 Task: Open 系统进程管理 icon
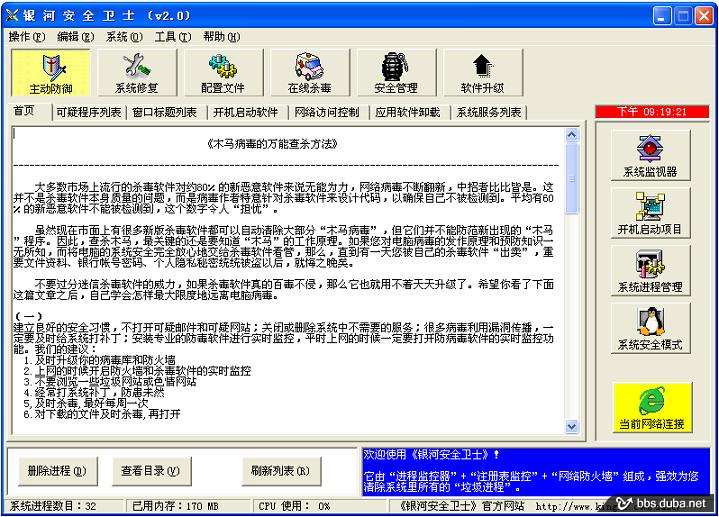(x=650, y=271)
